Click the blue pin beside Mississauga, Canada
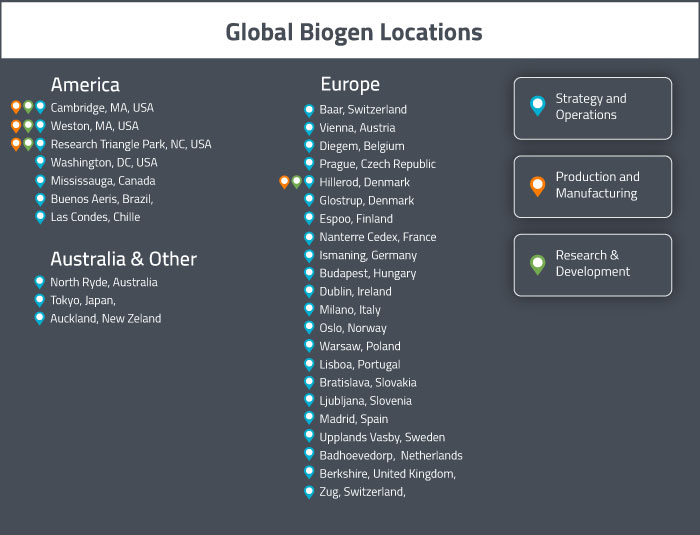This screenshot has width=700, height=535. 40,181
